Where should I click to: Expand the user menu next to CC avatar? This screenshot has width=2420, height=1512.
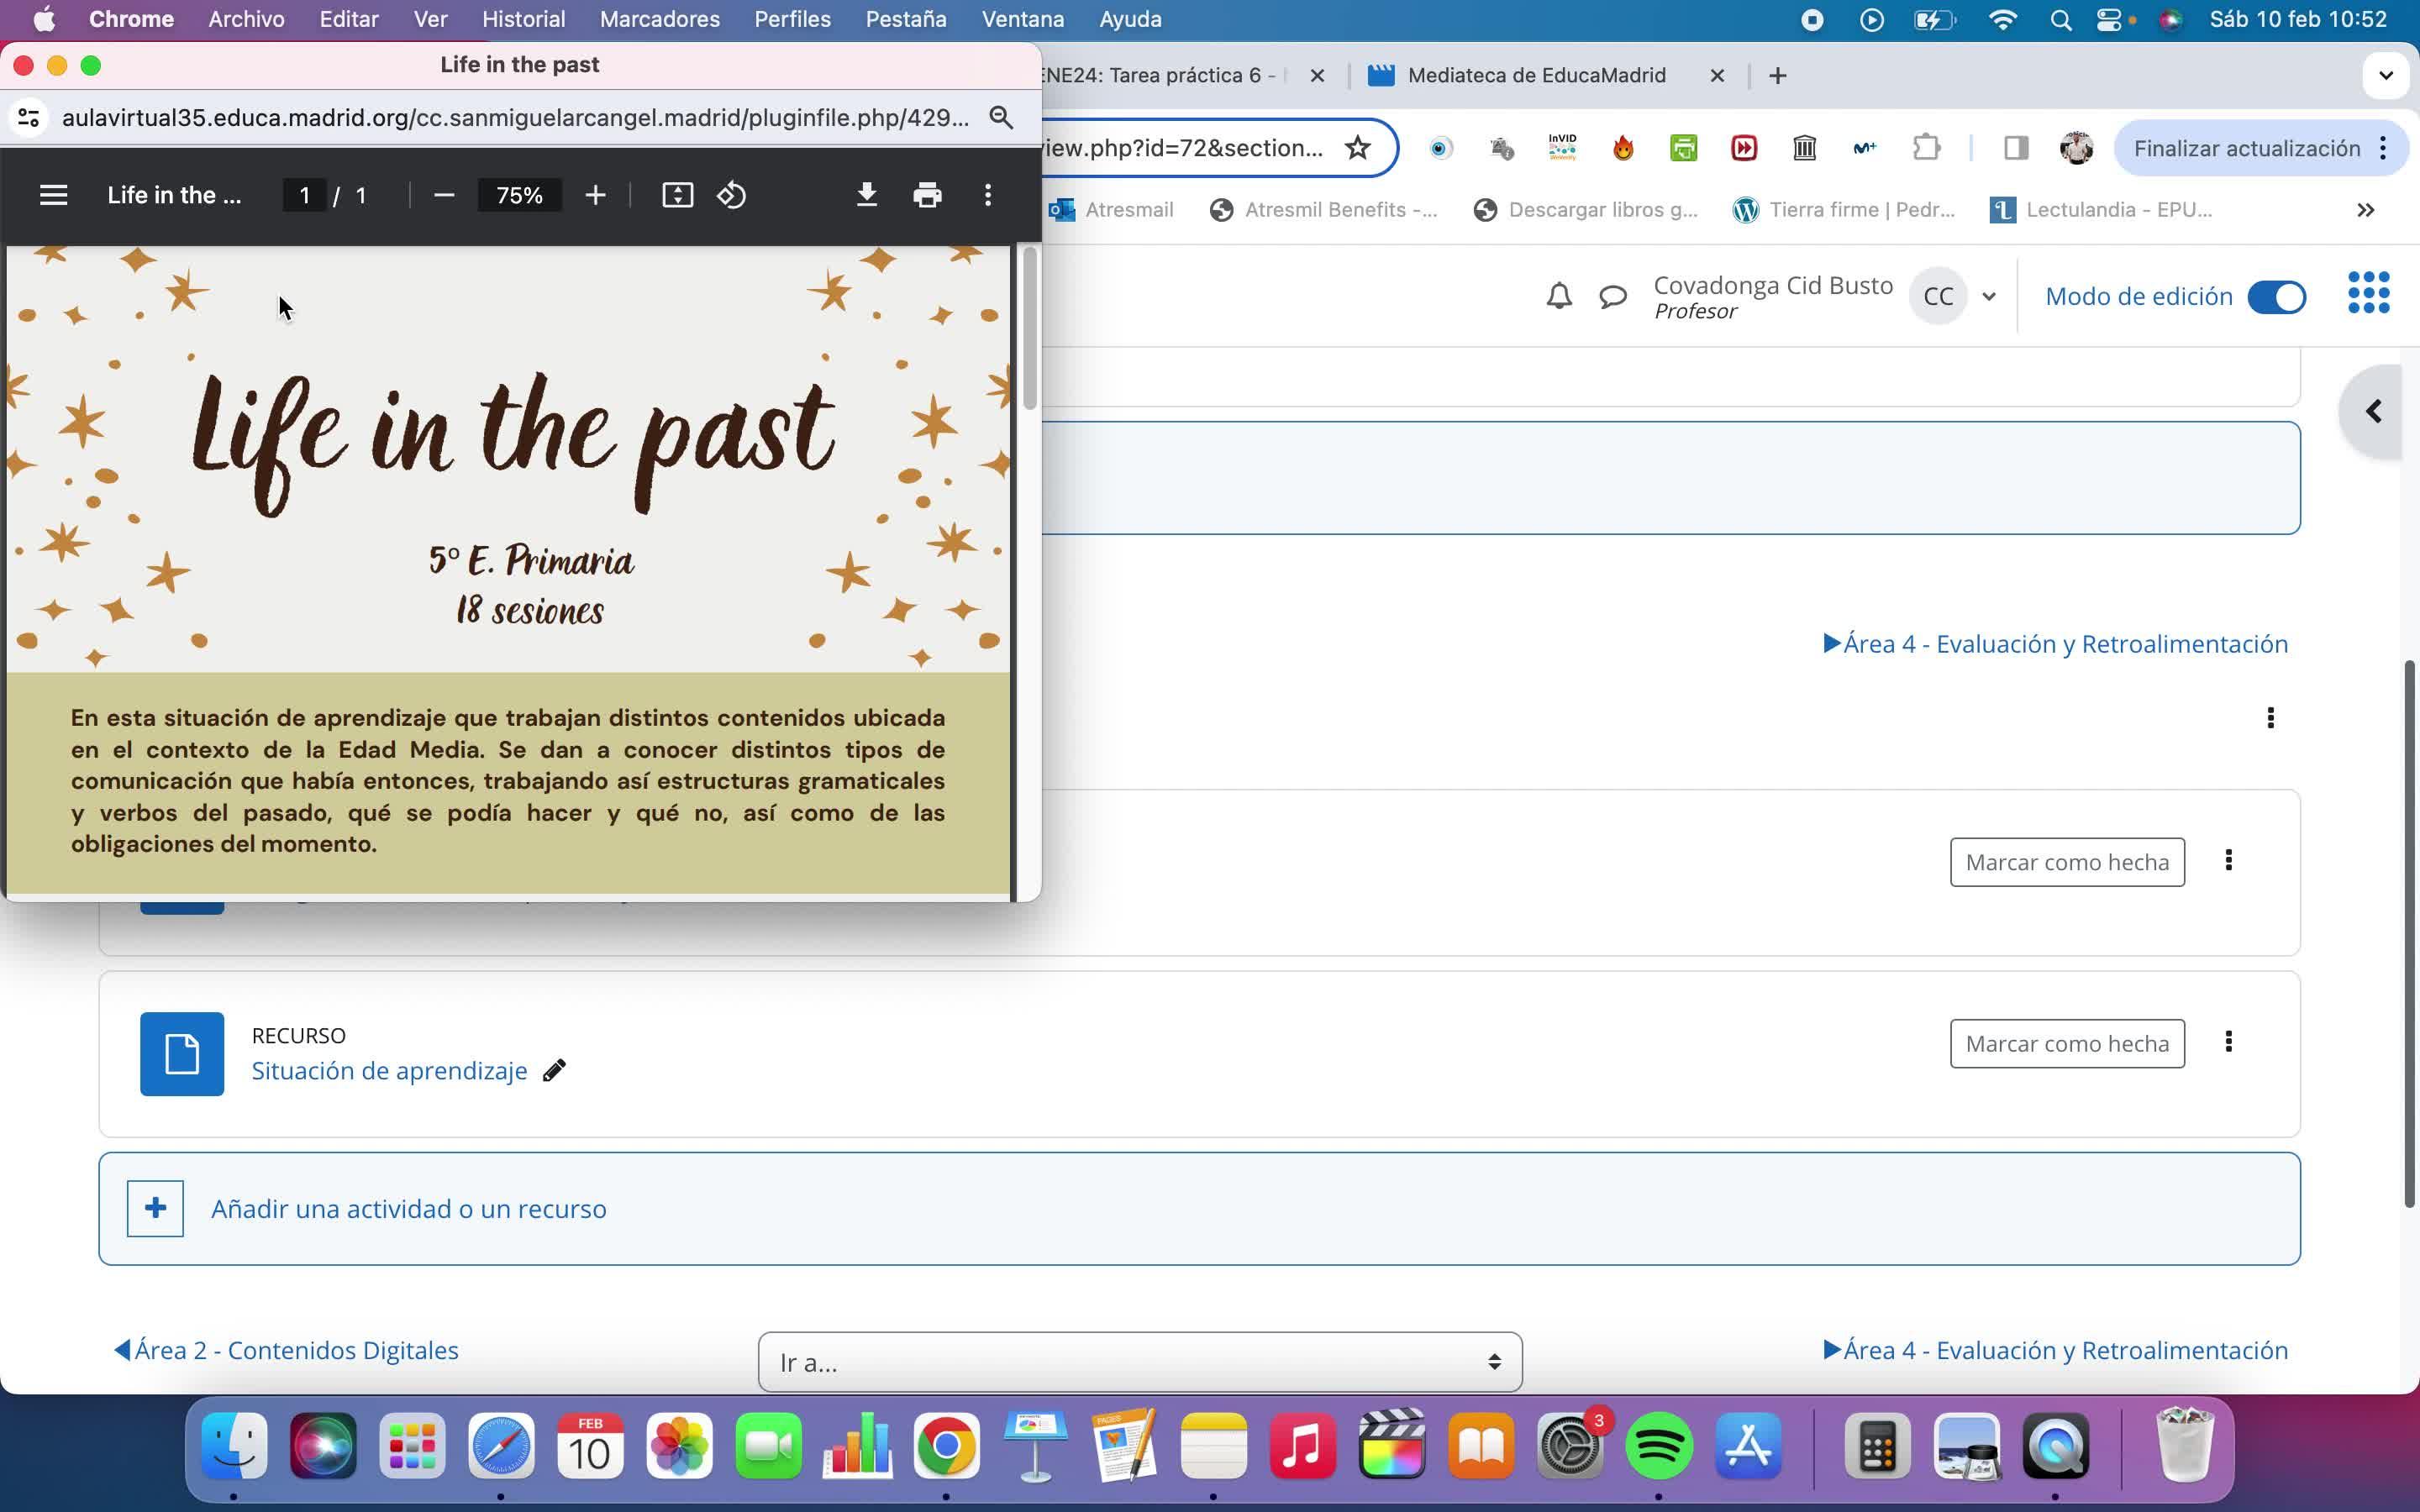tap(1988, 296)
